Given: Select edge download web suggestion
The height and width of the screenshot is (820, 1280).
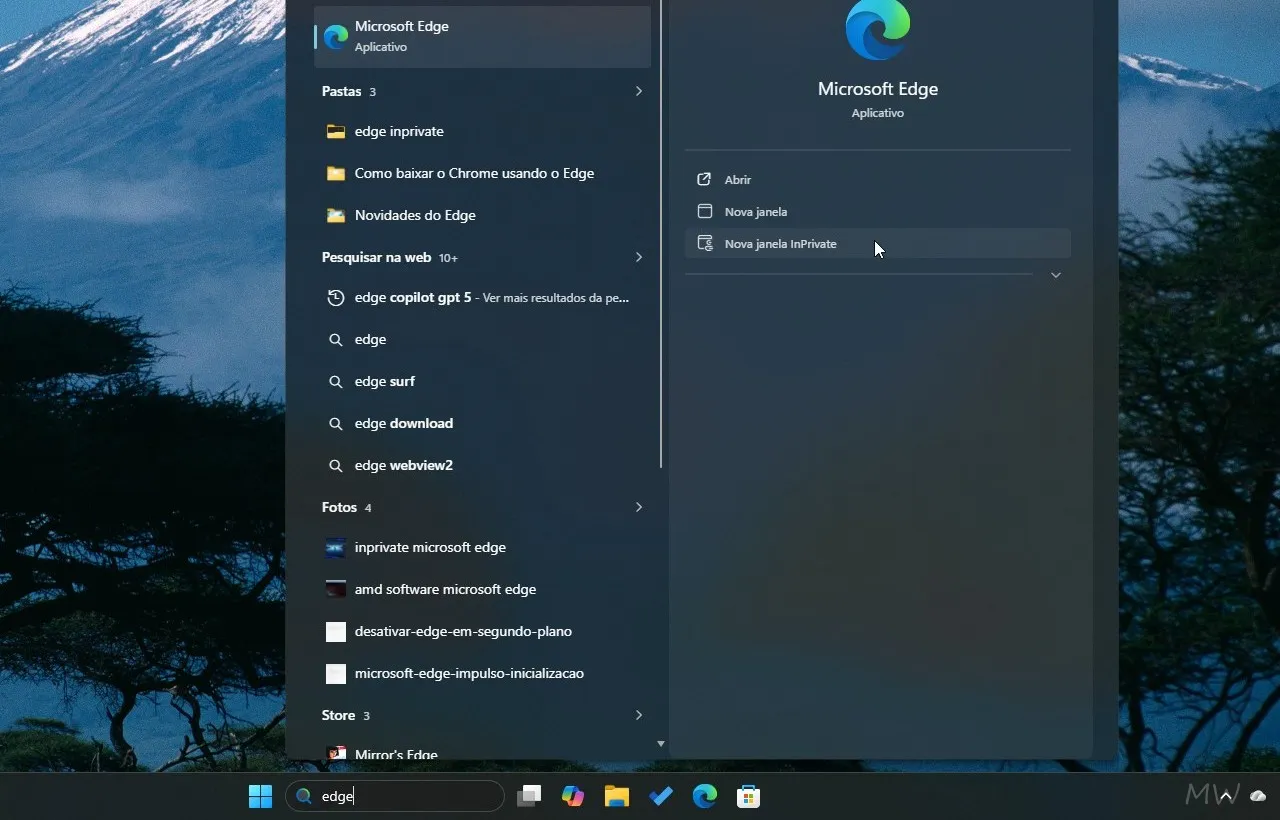Looking at the screenshot, I should click(482, 423).
